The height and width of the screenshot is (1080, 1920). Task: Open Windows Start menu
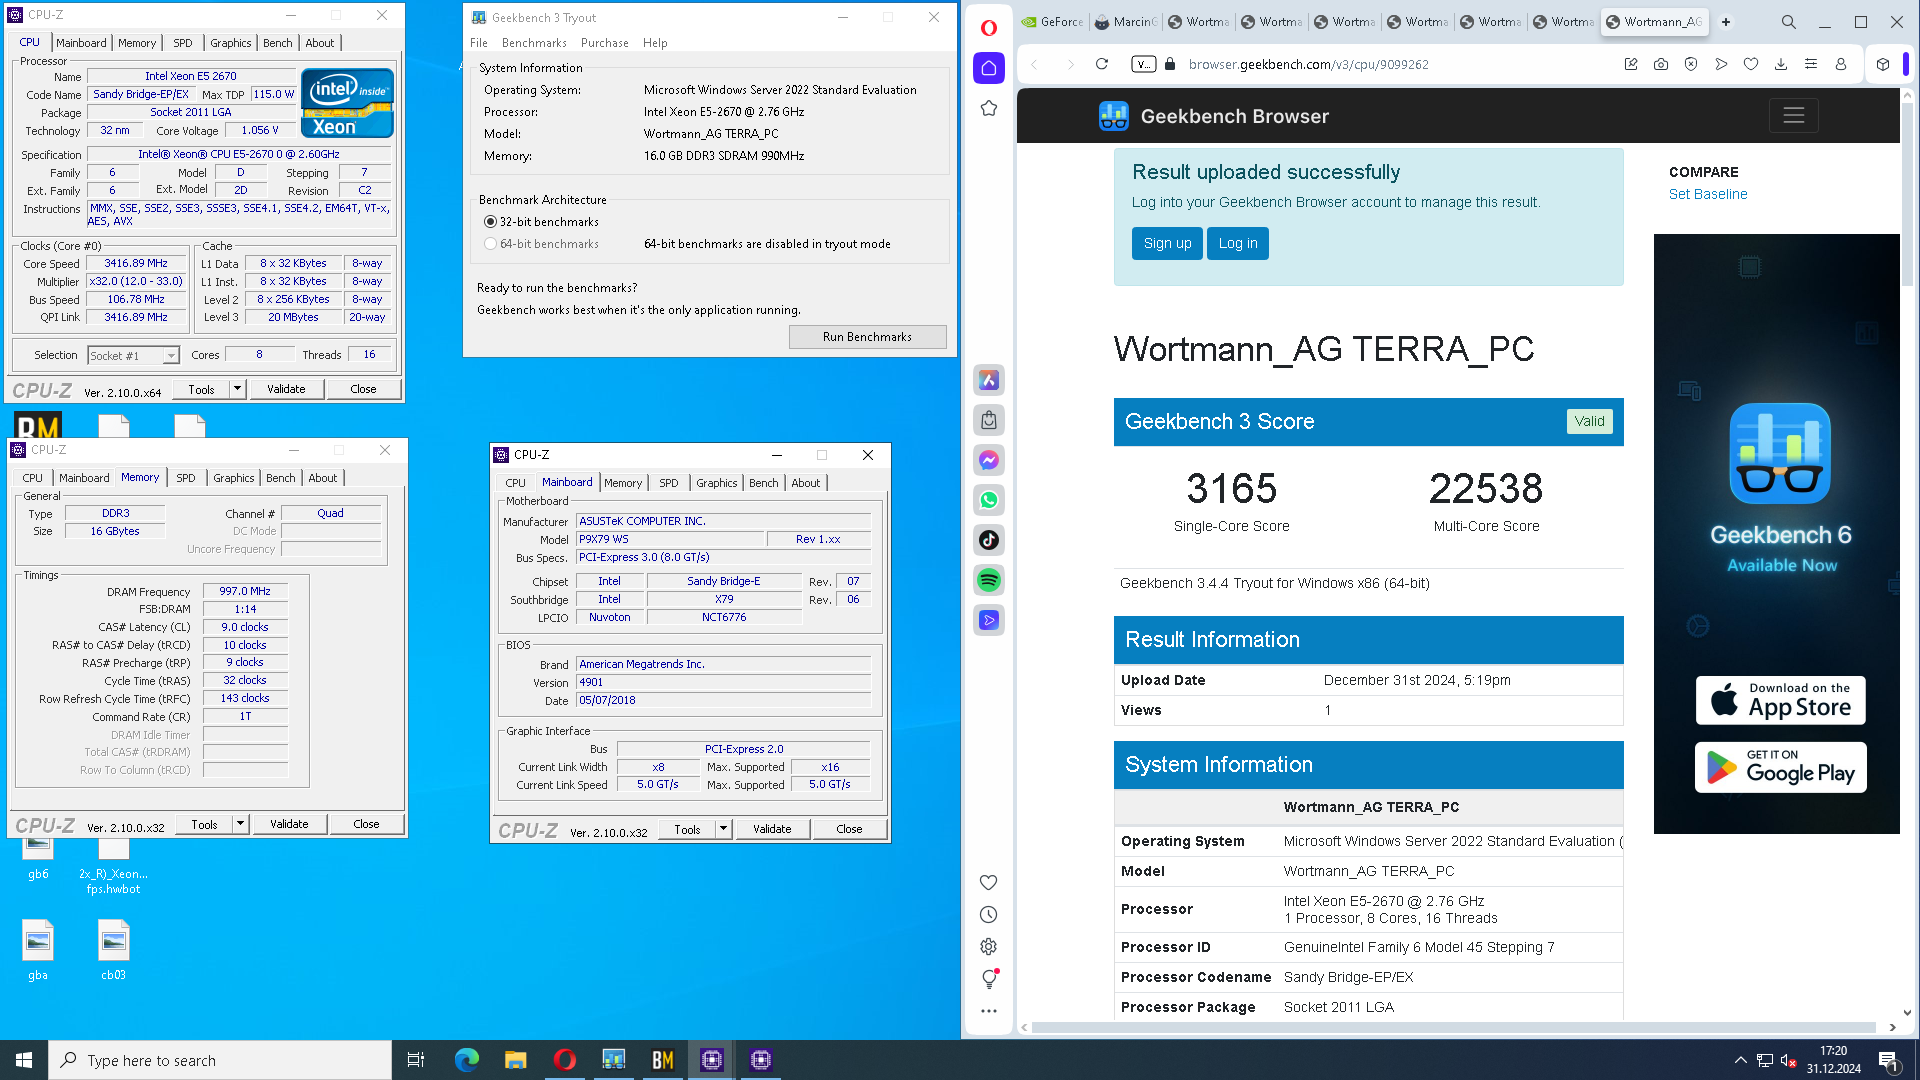click(x=24, y=1060)
